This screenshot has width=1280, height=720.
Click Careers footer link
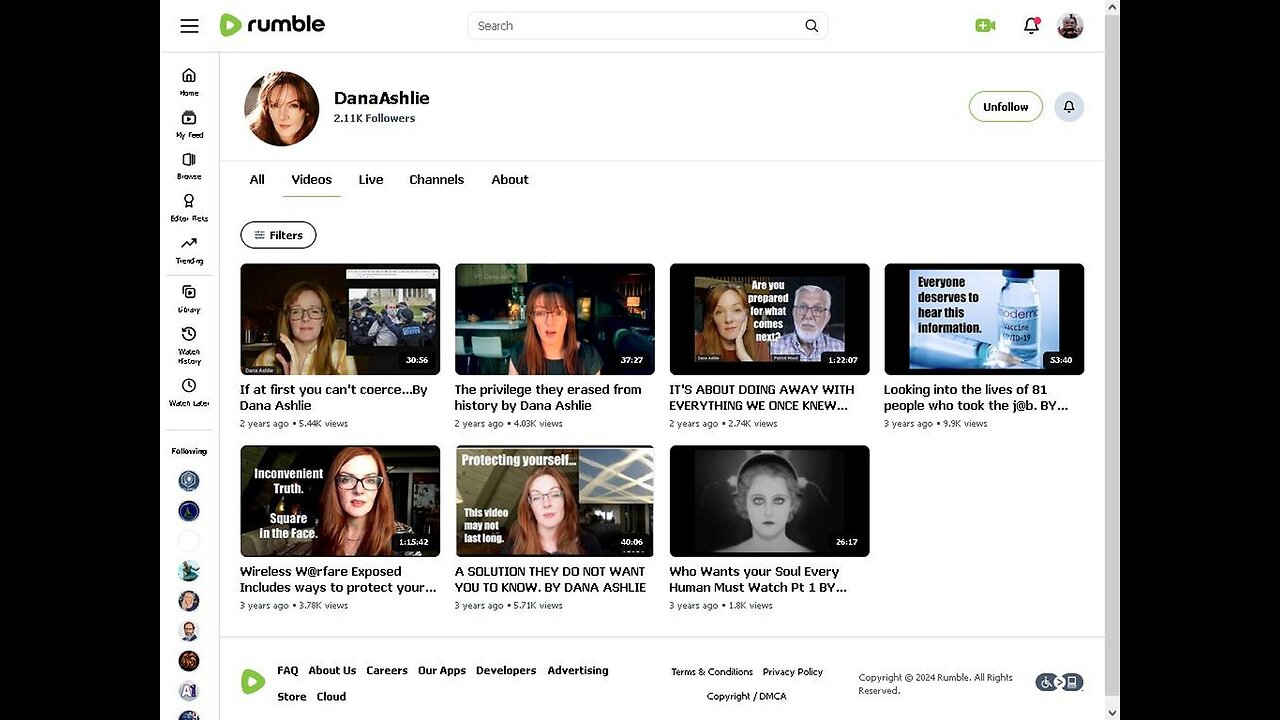(387, 671)
